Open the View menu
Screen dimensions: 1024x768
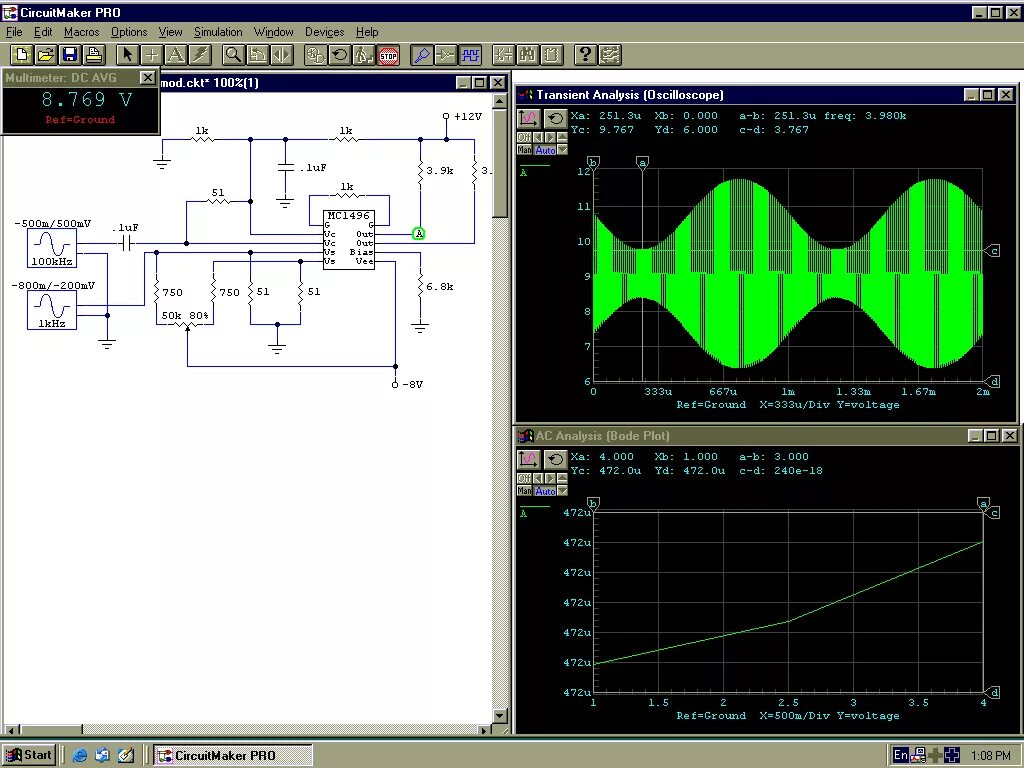click(170, 32)
